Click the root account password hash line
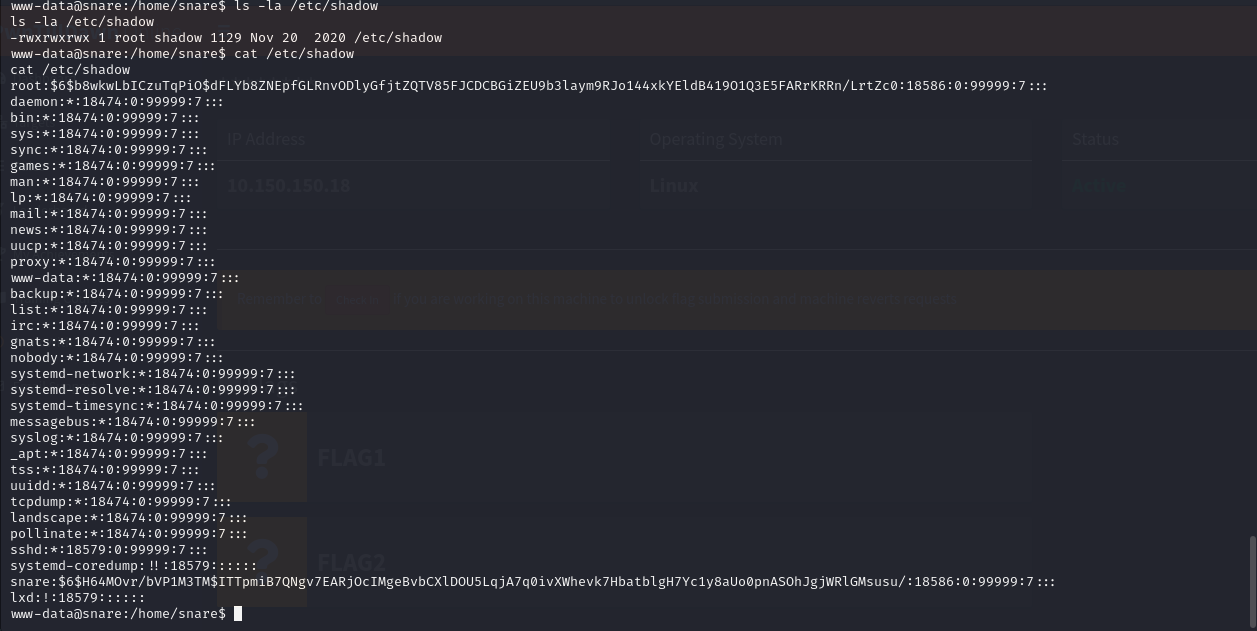This screenshot has height=631, width=1257. (x=528, y=86)
